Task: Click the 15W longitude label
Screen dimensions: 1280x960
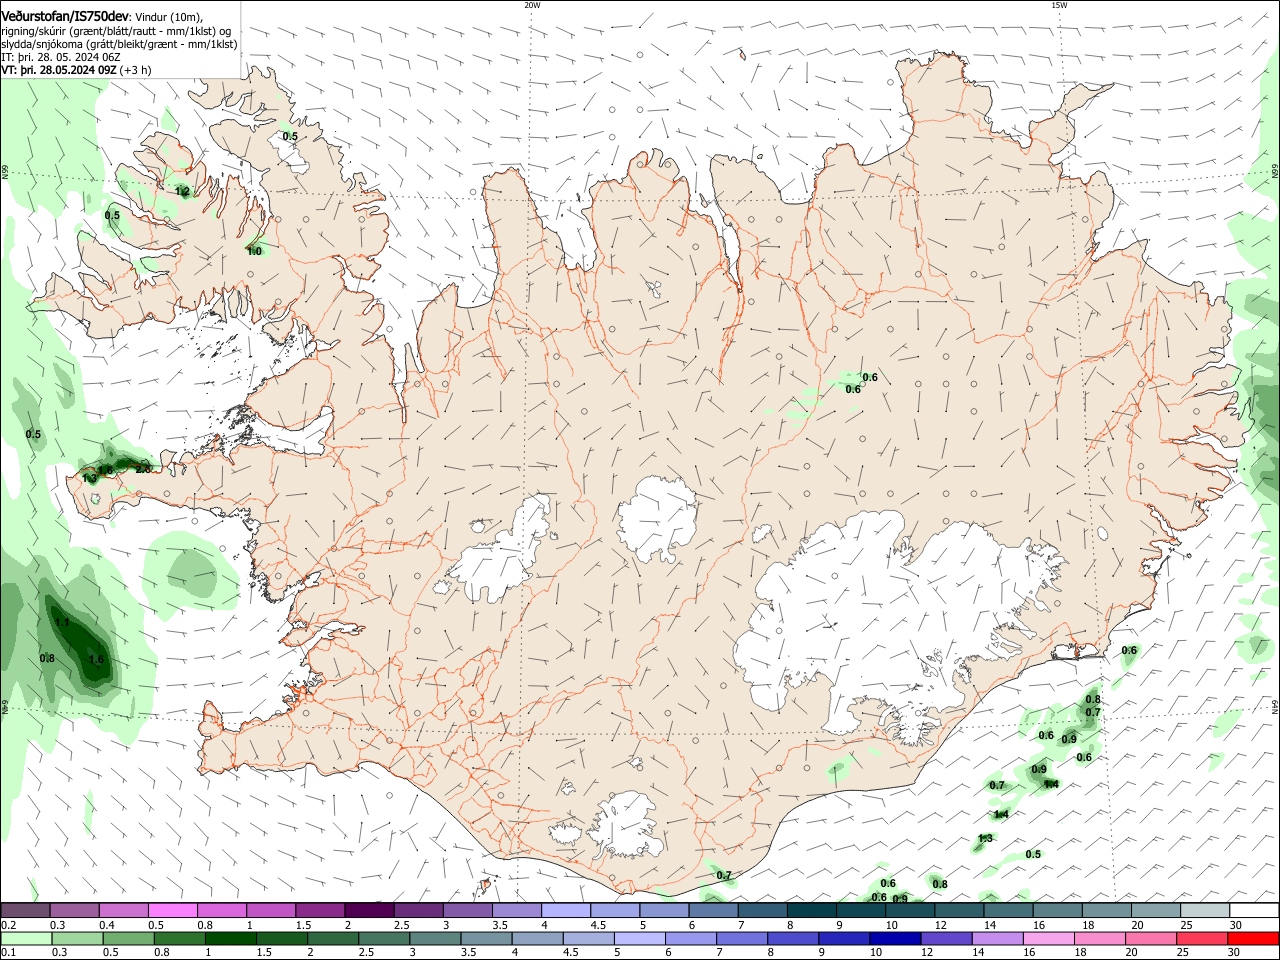Action: [1059, 5]
